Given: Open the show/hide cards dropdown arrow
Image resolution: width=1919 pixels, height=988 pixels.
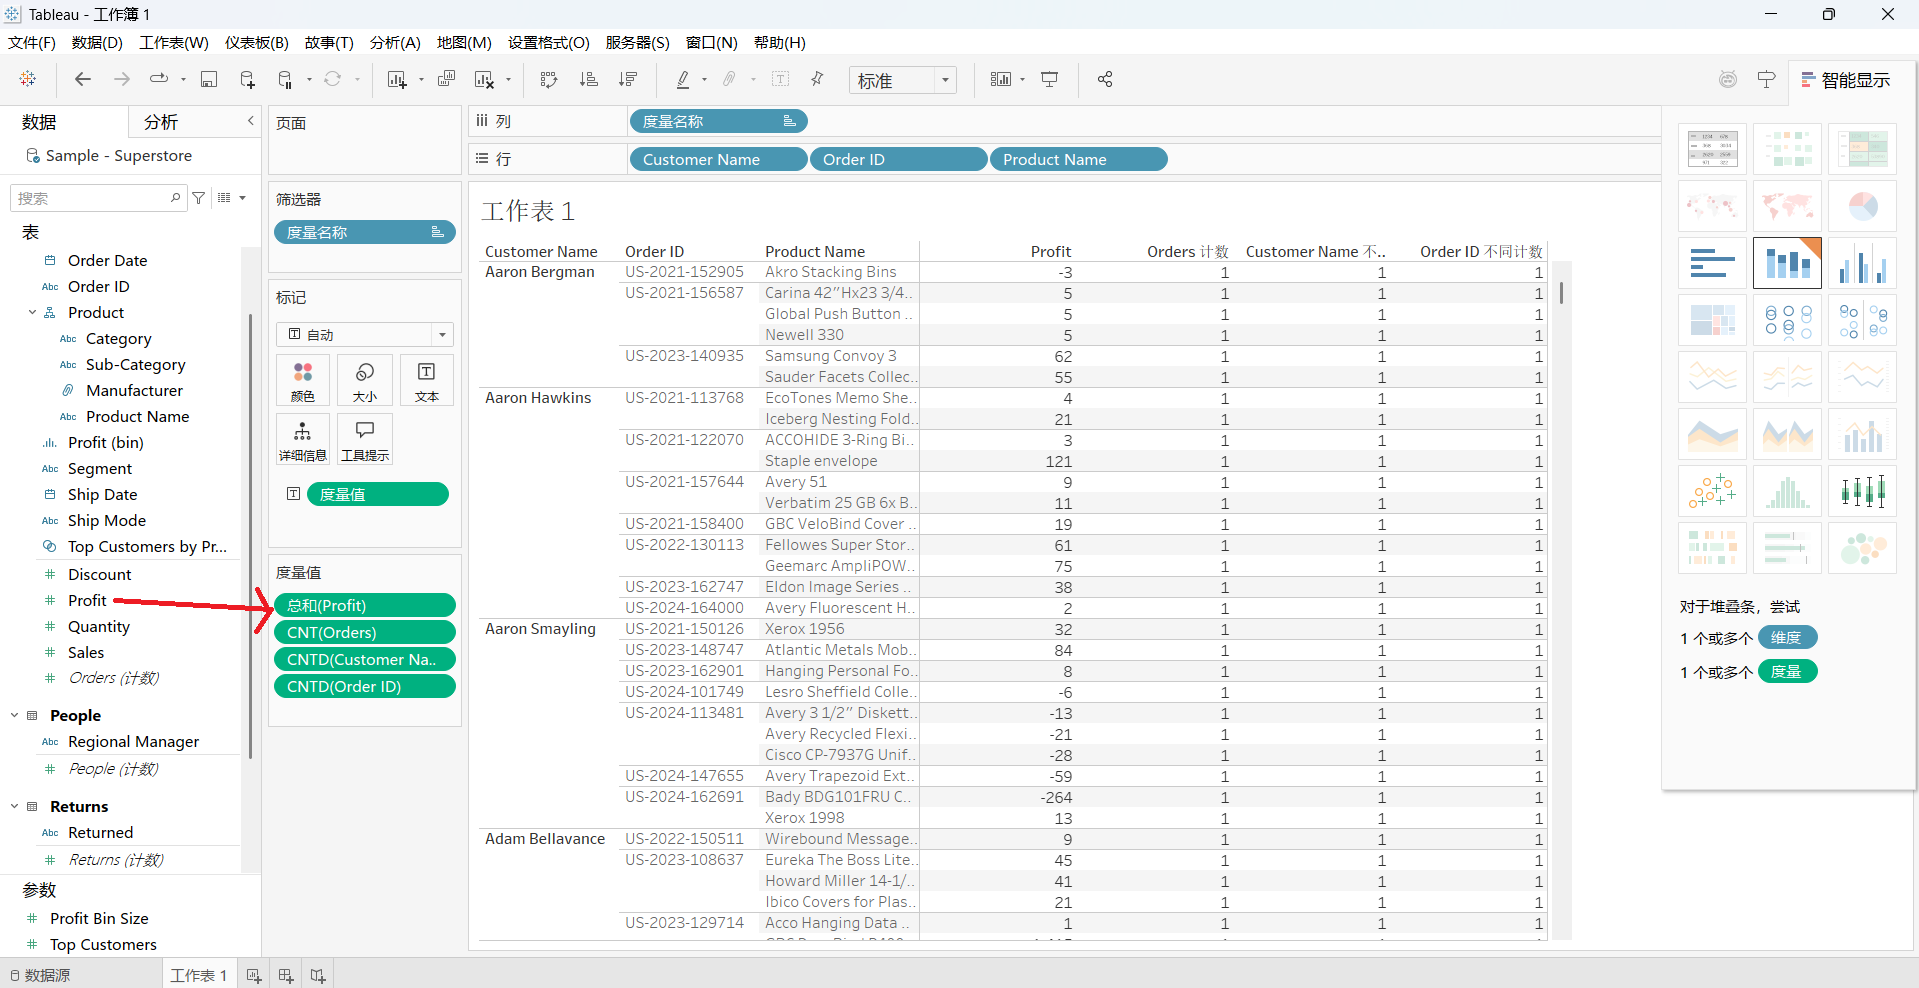Looking at the screenshot, I should pos(1023,79).
